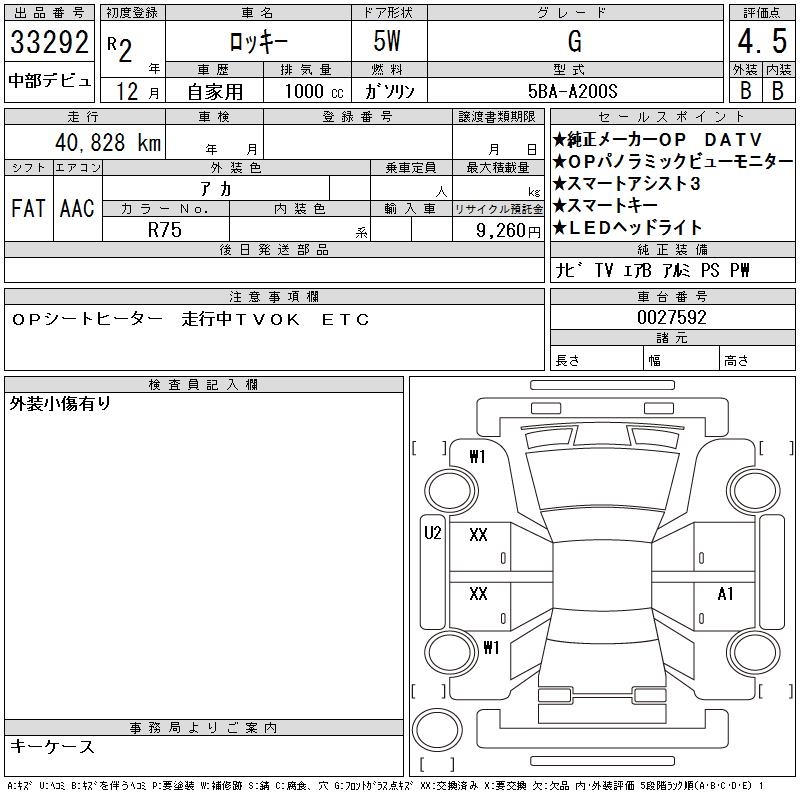
Task: Click the fuel type ガソリン
Action: click(x=389, y=92)
